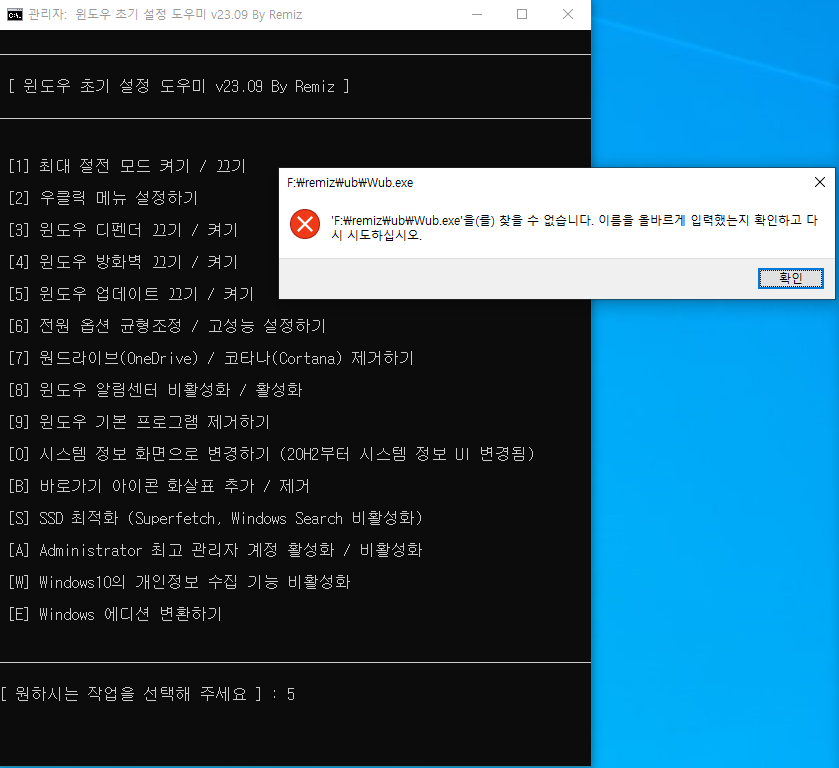
Task: Click menu line [7] 원드라이브 제거하기
Action: click(211, 358)
